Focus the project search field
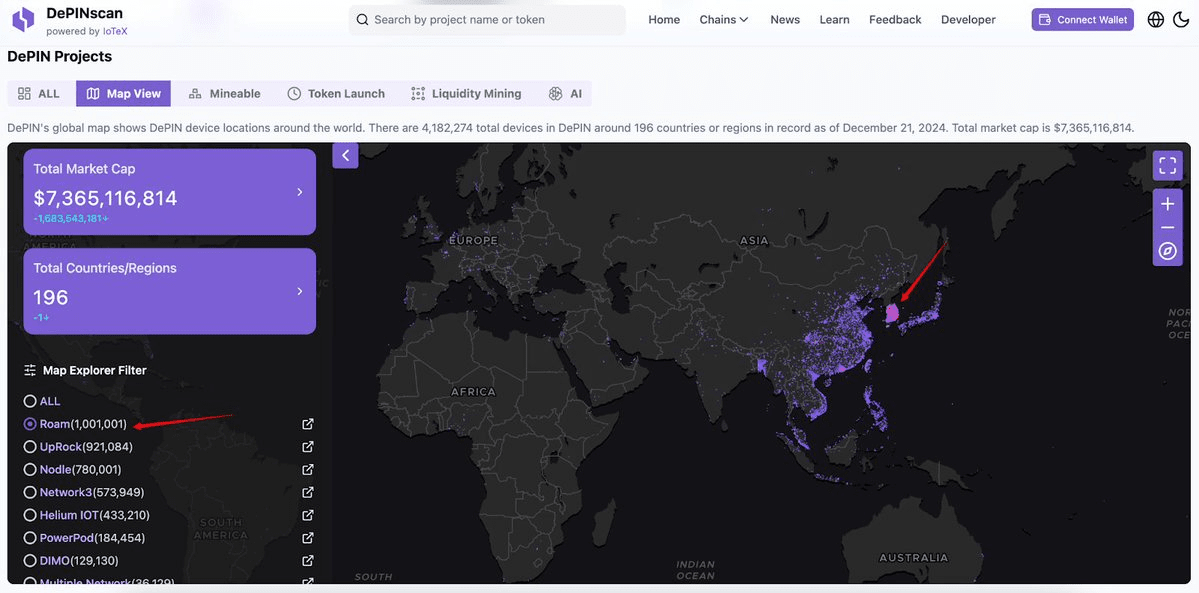The height and width of the screenshot is (593, 1199). pos(487,20)
